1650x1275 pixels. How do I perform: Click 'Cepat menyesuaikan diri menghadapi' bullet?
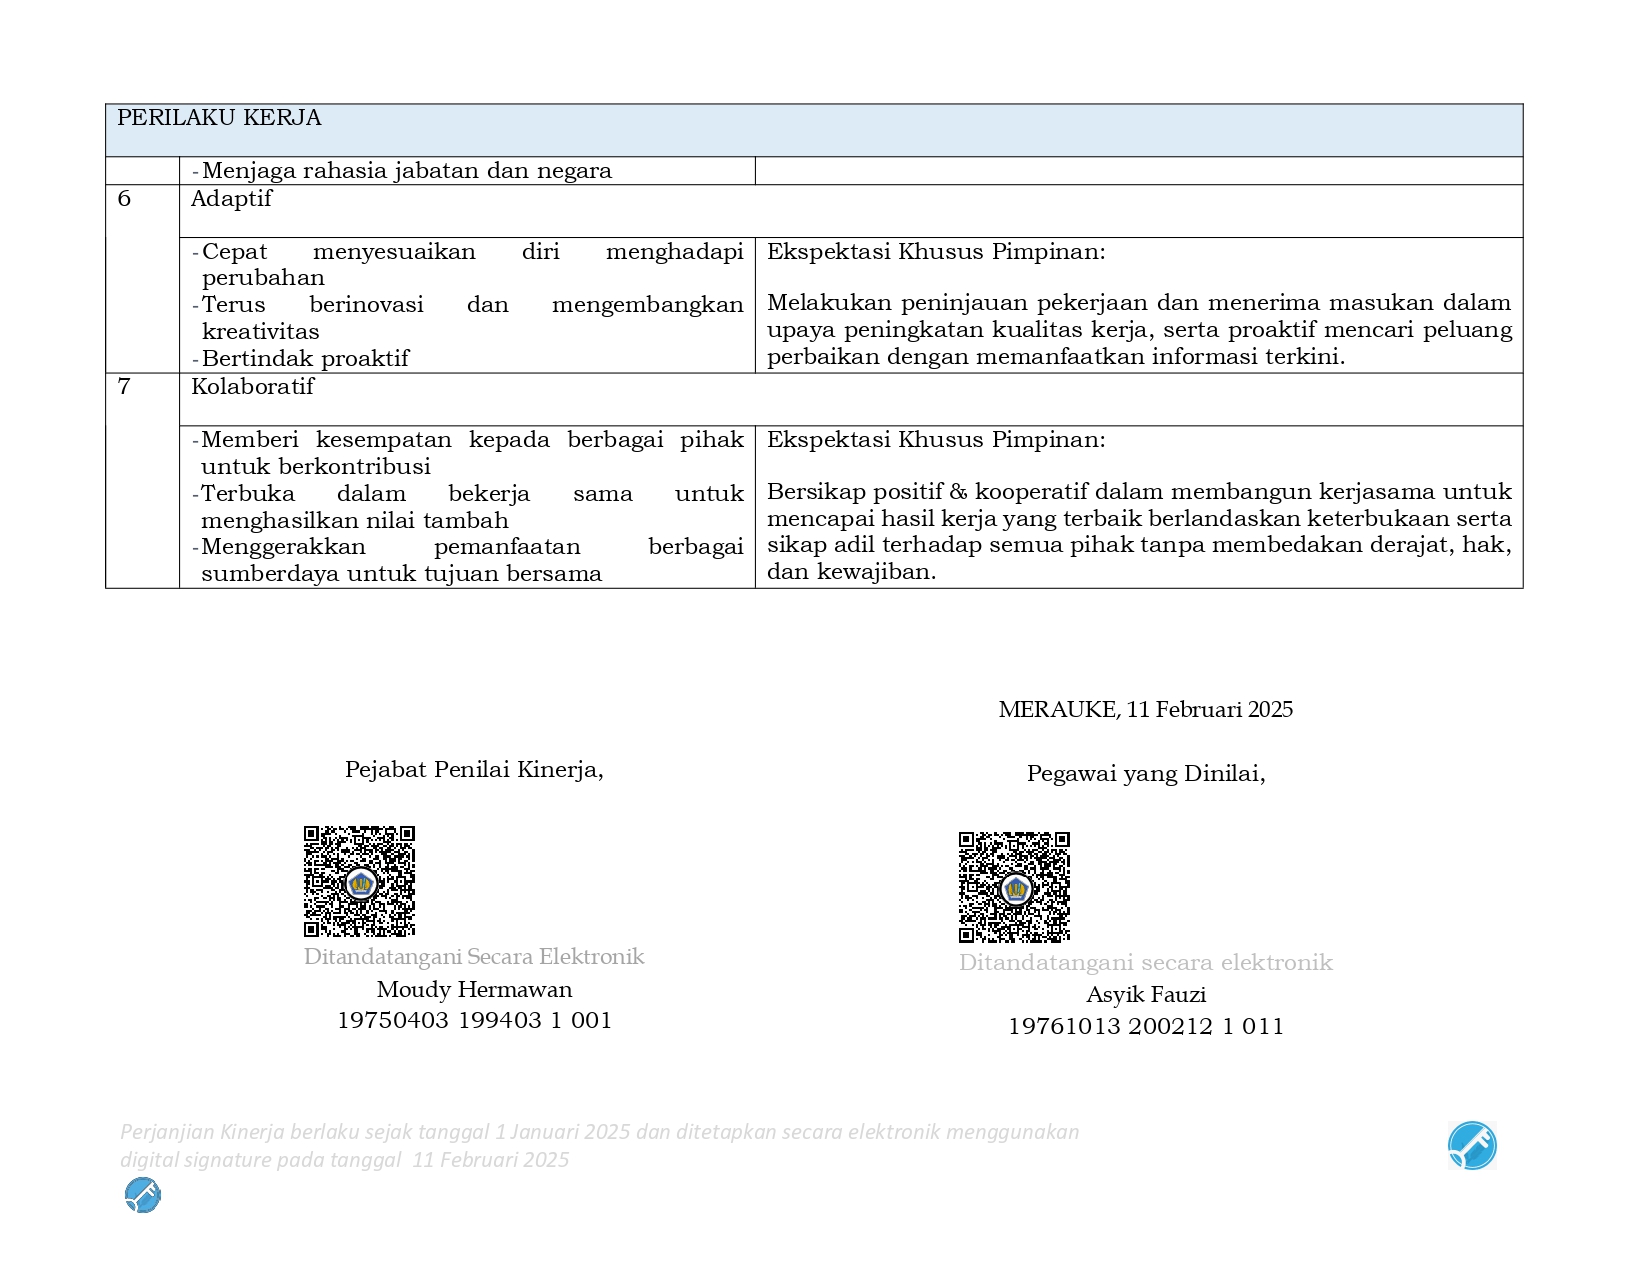pyautogui.click(x=467, y=264)
